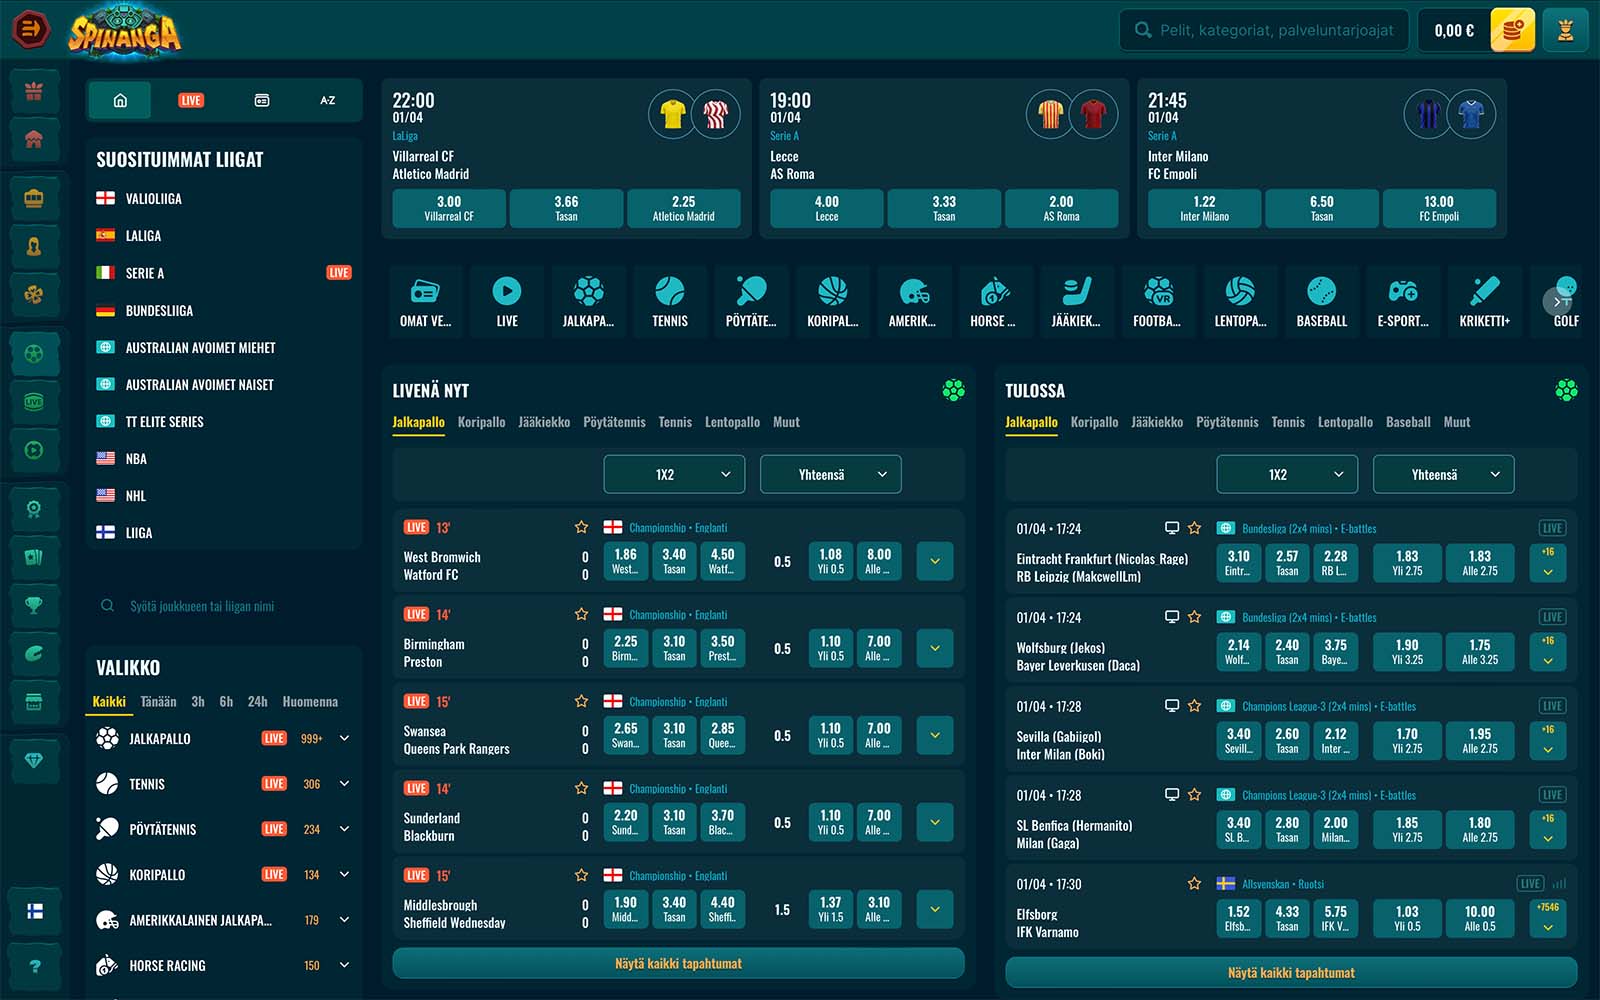Click Näytä kaikki tapahtumat under live matches
The height and width of the screenshot is (1000, 1600).
(x=678, y=964)
